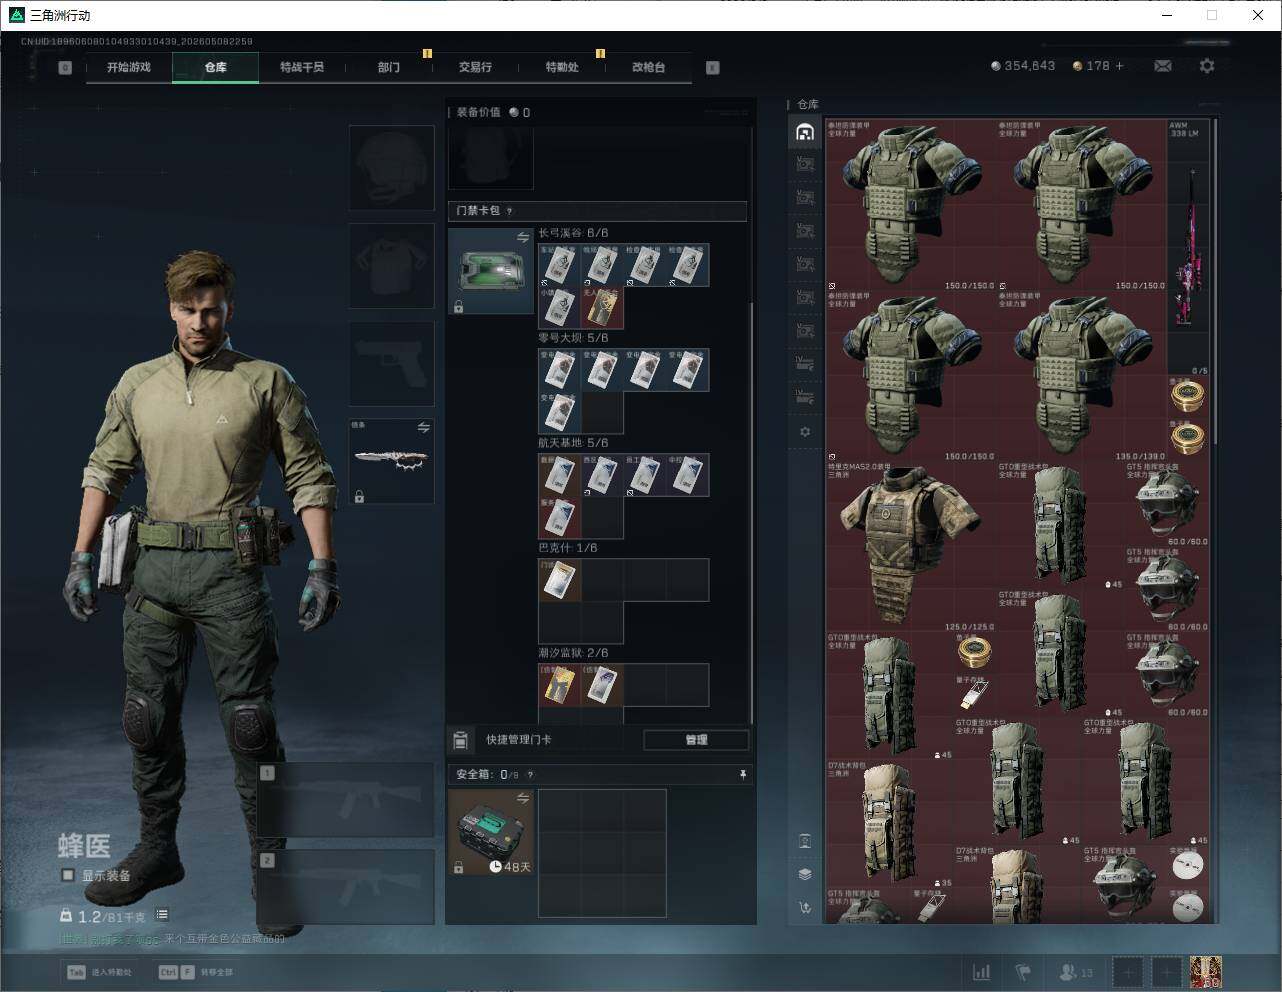This screenshot has height=992, width=1282.
Task: Open the mail envelope icon
Action: click(x=1162, y=66)
